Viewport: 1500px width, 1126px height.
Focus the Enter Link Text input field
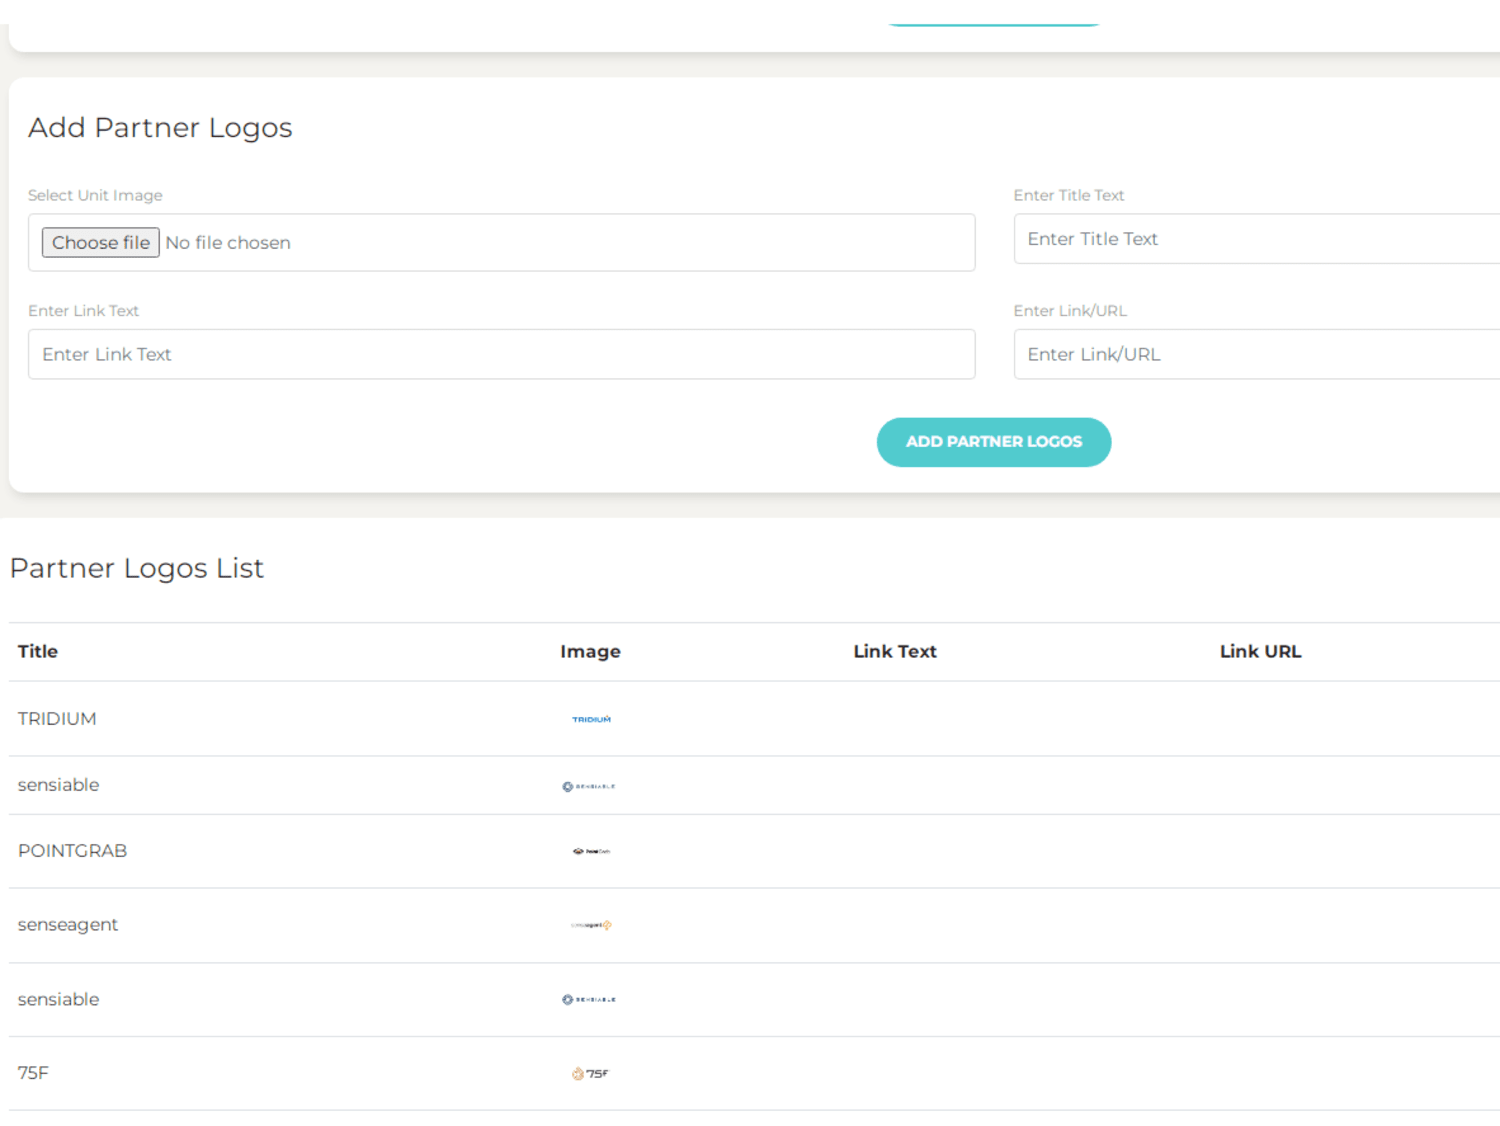501,354
